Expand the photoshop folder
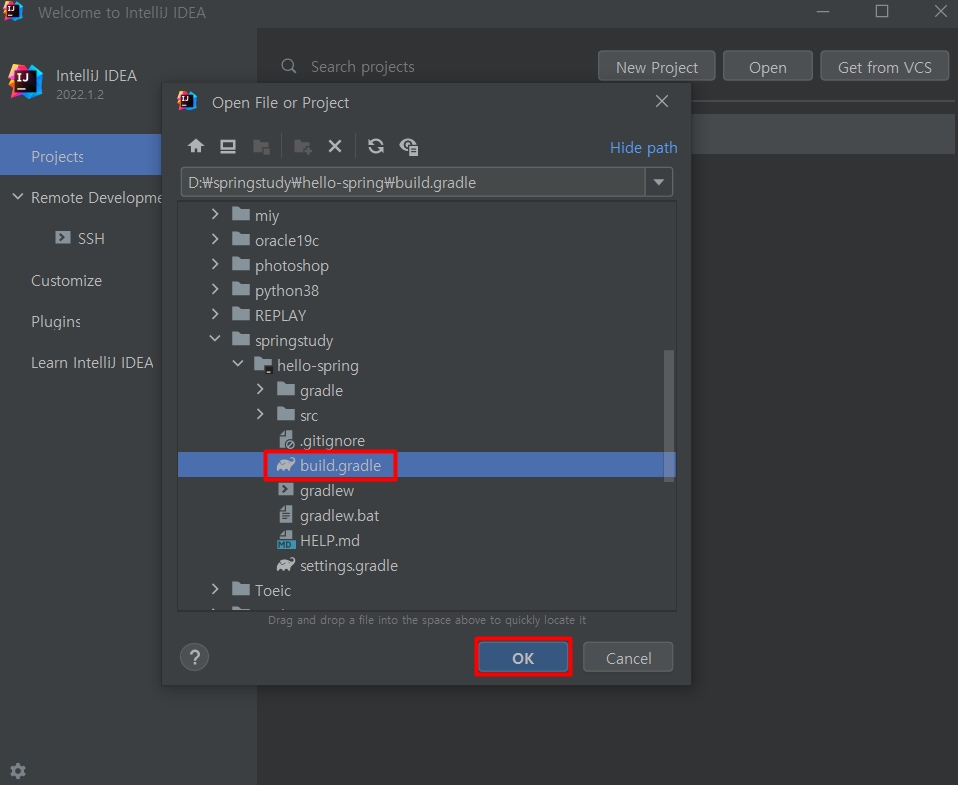 click(x=215, y=265)
